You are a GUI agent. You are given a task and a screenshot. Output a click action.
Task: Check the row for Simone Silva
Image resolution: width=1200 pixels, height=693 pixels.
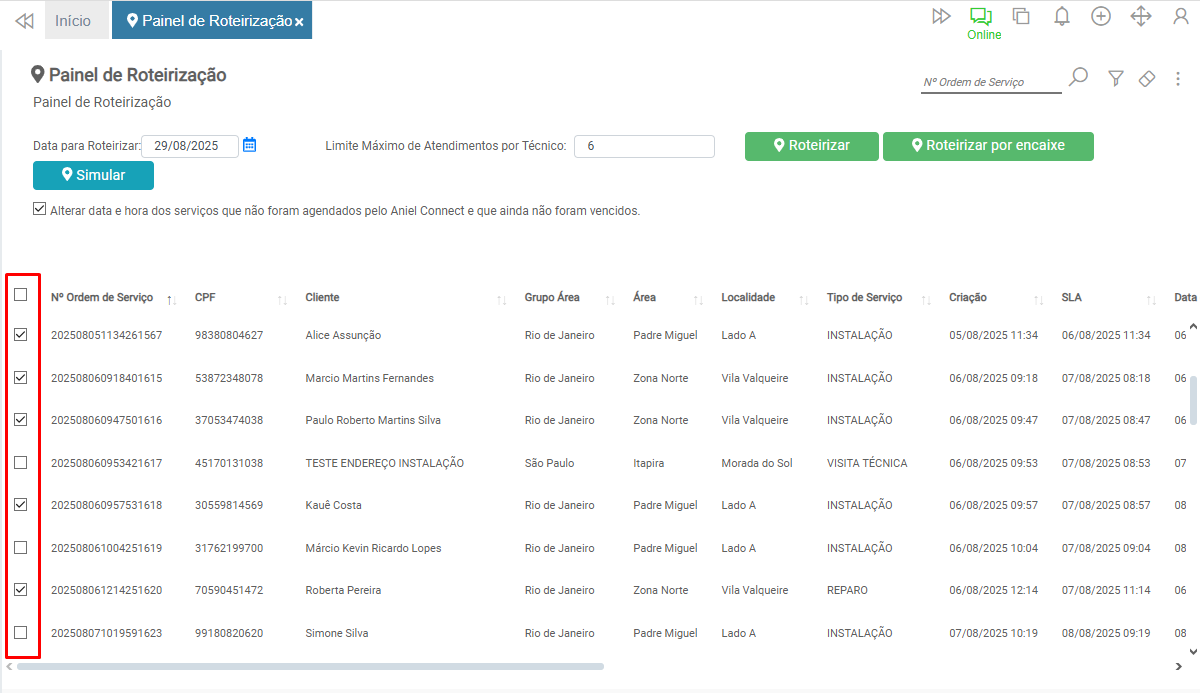point(21,633)
